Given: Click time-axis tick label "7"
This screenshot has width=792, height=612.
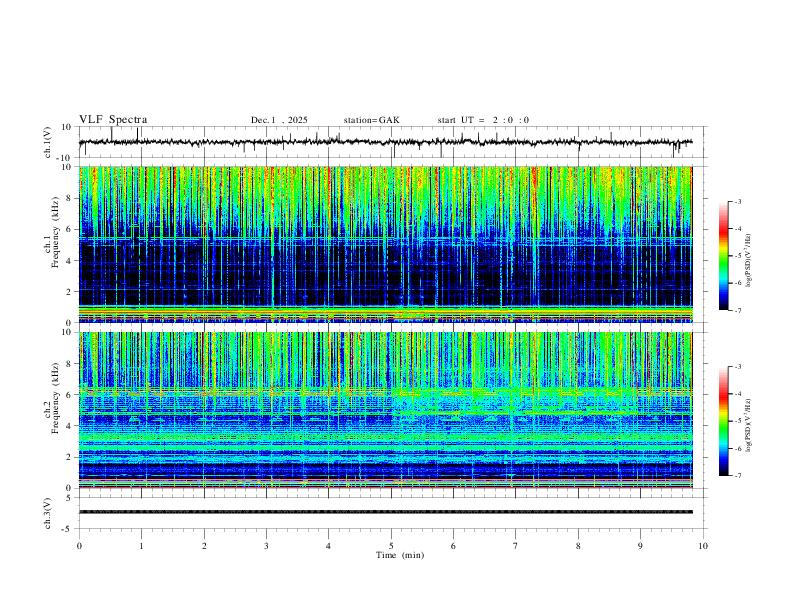Looking at the screenshot, I should click(516, 546).
